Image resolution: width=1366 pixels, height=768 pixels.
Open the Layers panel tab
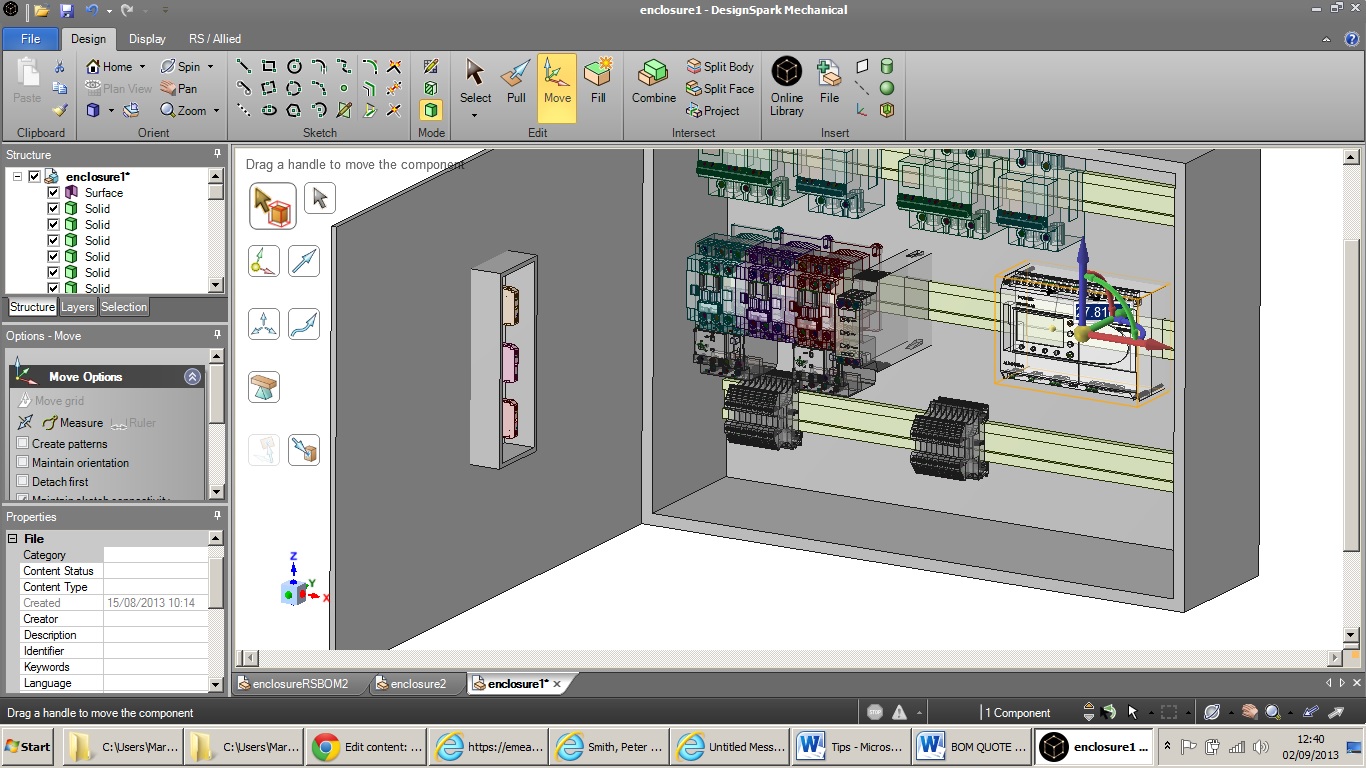coord(77,307)
